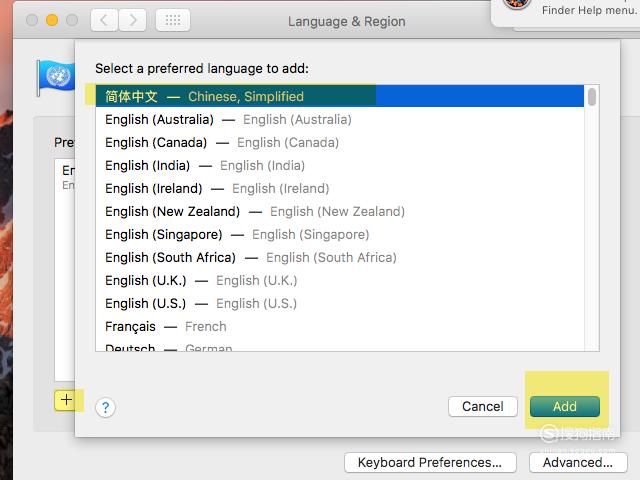Select English (Canada) in the list
This screenshot has height=480, width=640.
(340, 142)
